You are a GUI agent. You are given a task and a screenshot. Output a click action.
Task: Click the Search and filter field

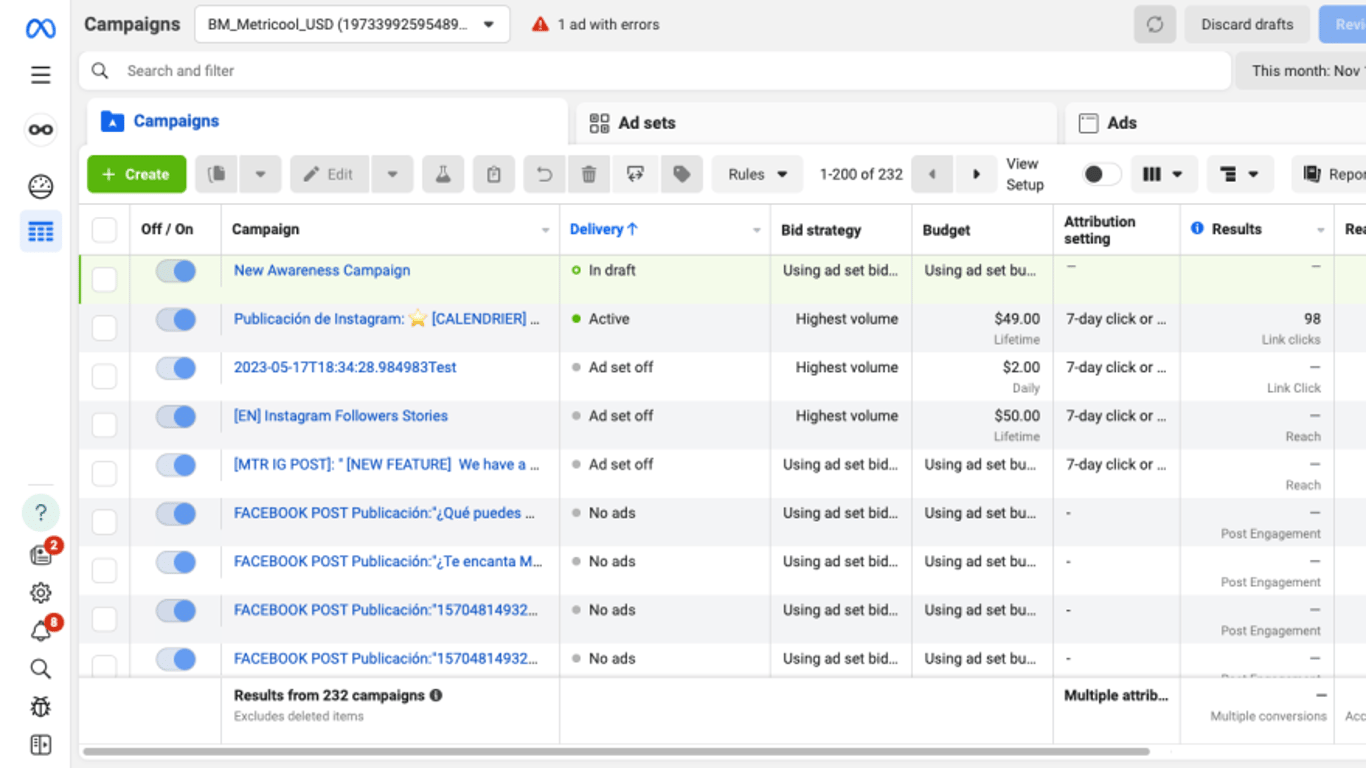tap(660, 71)
